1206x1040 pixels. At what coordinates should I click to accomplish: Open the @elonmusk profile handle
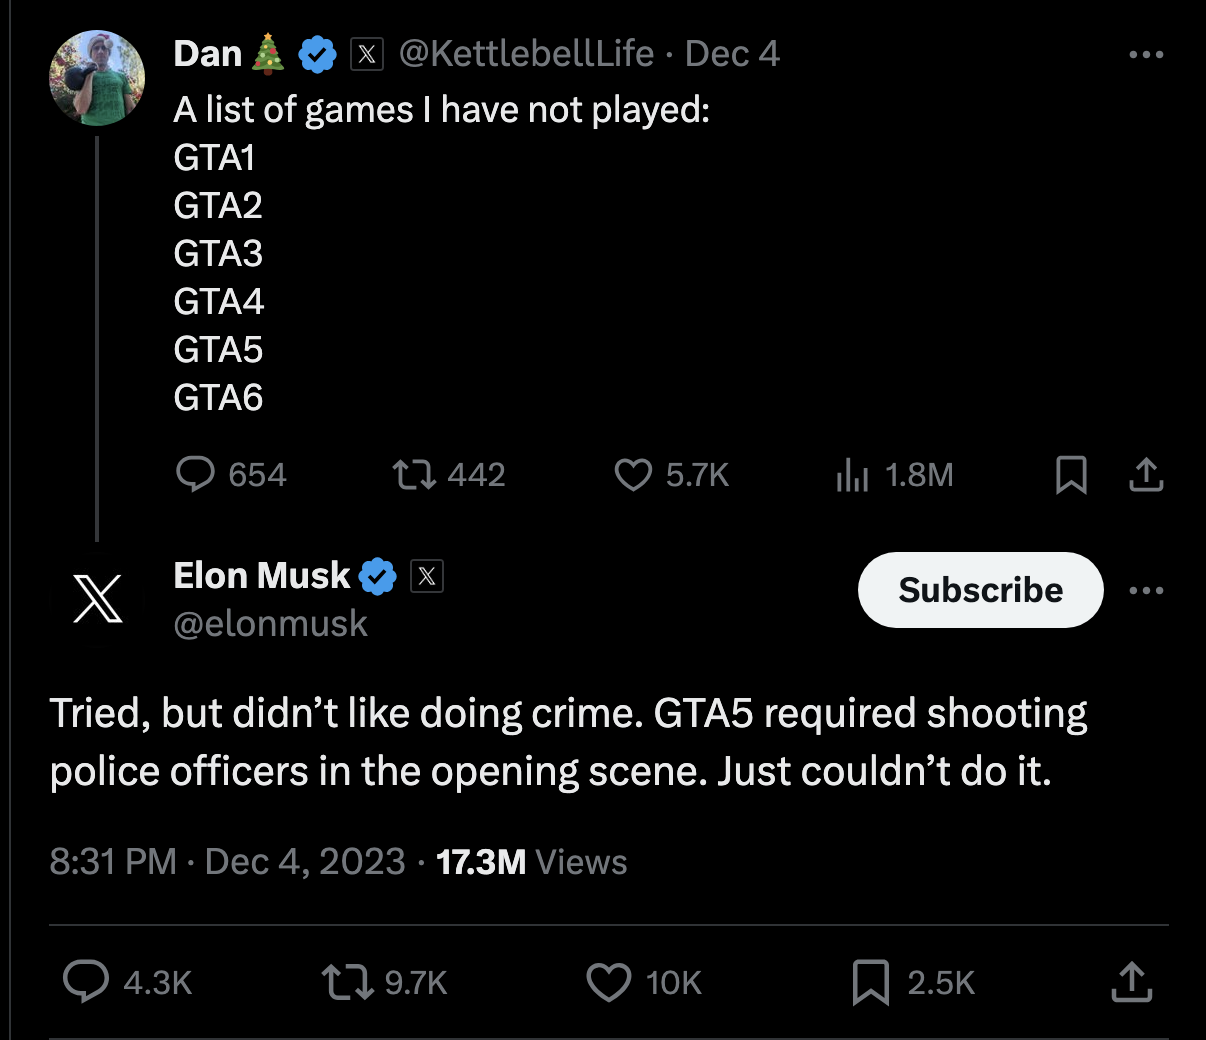(x=270, y=624)
